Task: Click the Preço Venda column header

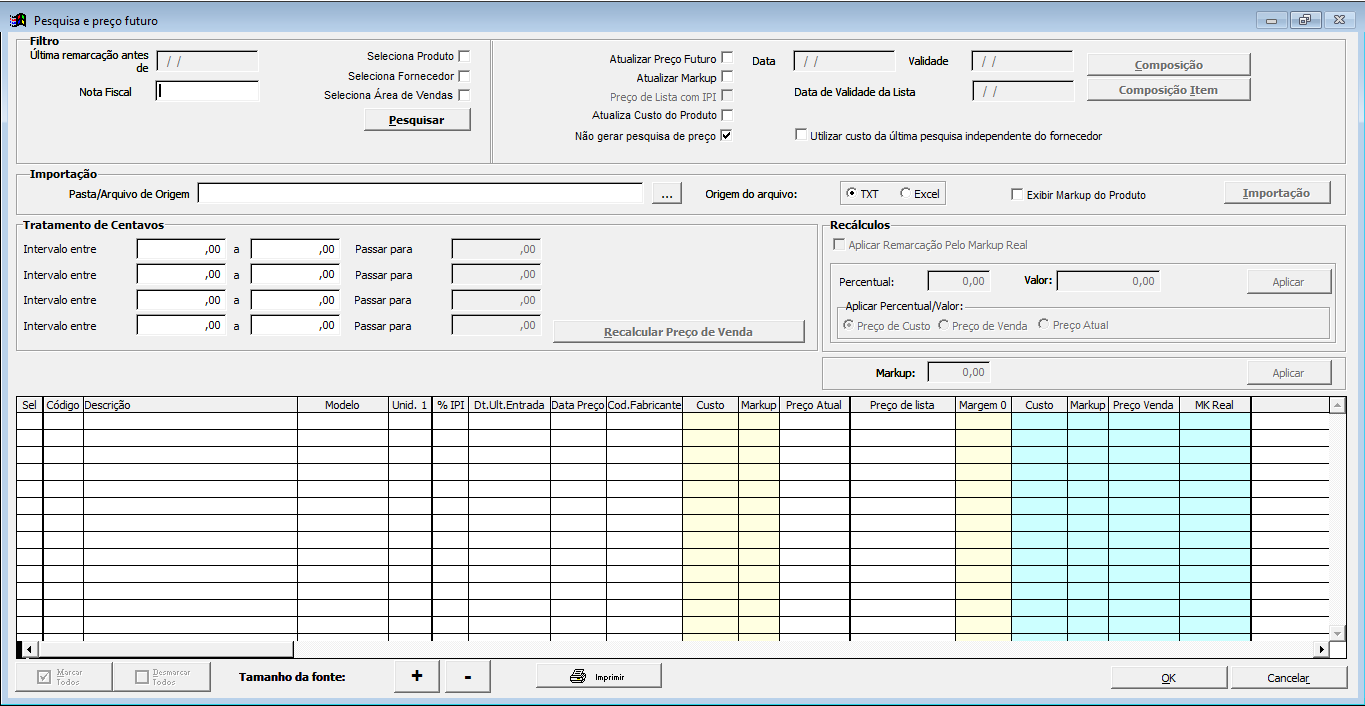Action: [1143, 405]
